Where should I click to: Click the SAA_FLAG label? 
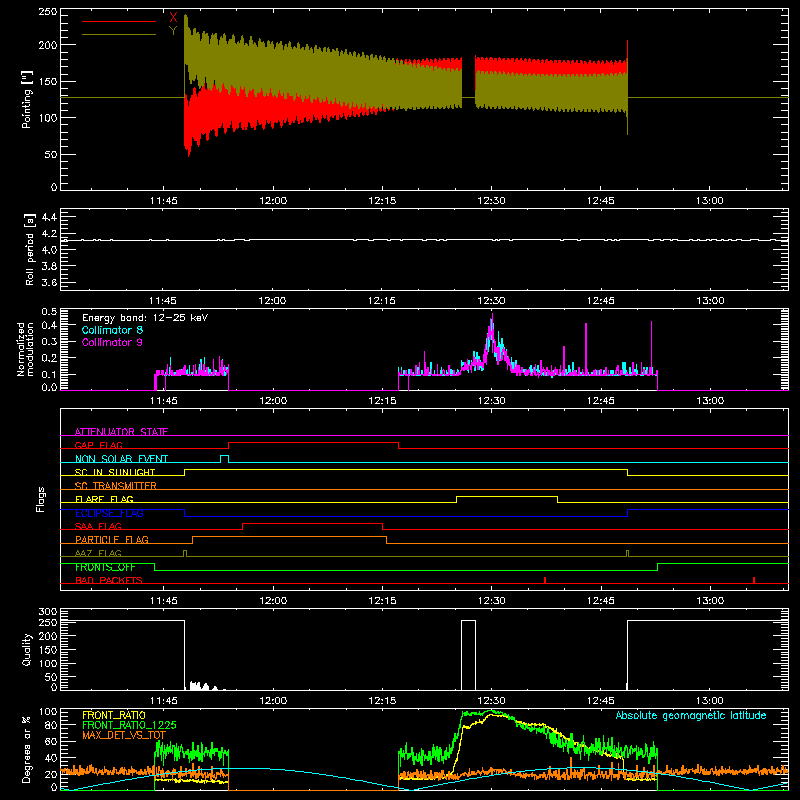tap(98, 526)
